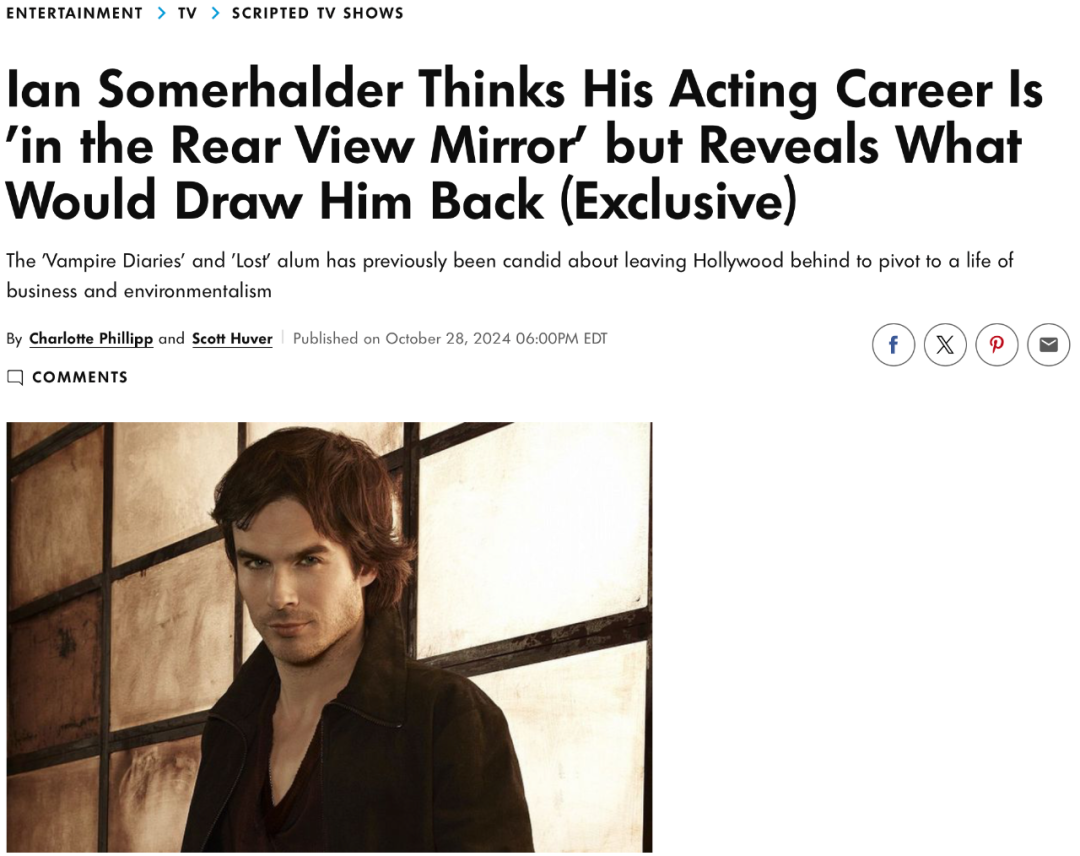Click the chevron after Entertainment breadcrumb
The image size is (1080, 856).
[x=161, y=13]
